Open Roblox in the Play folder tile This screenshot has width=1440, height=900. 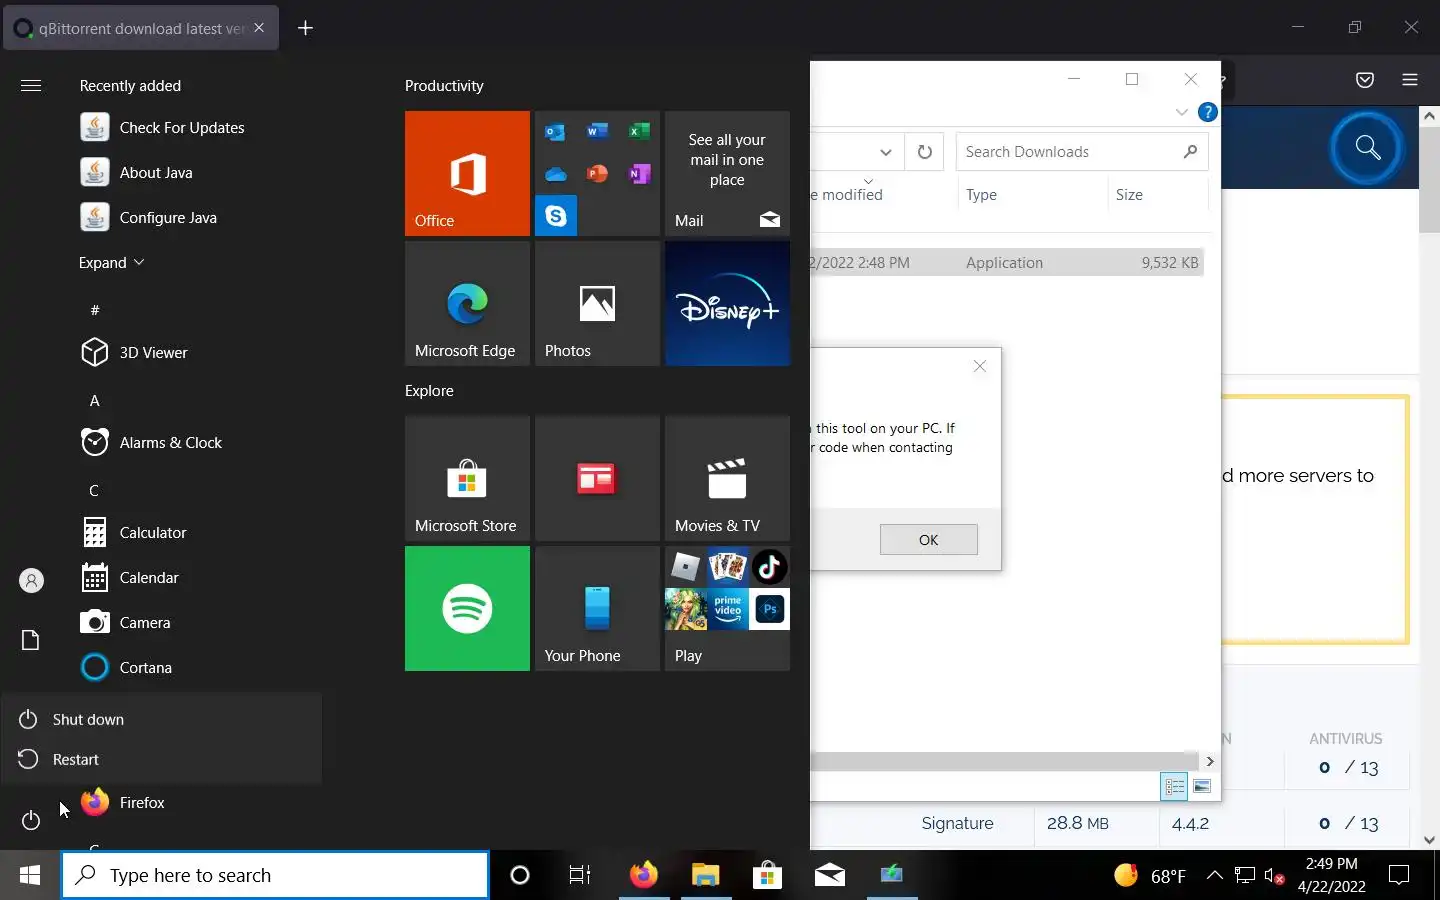(686, 567)
